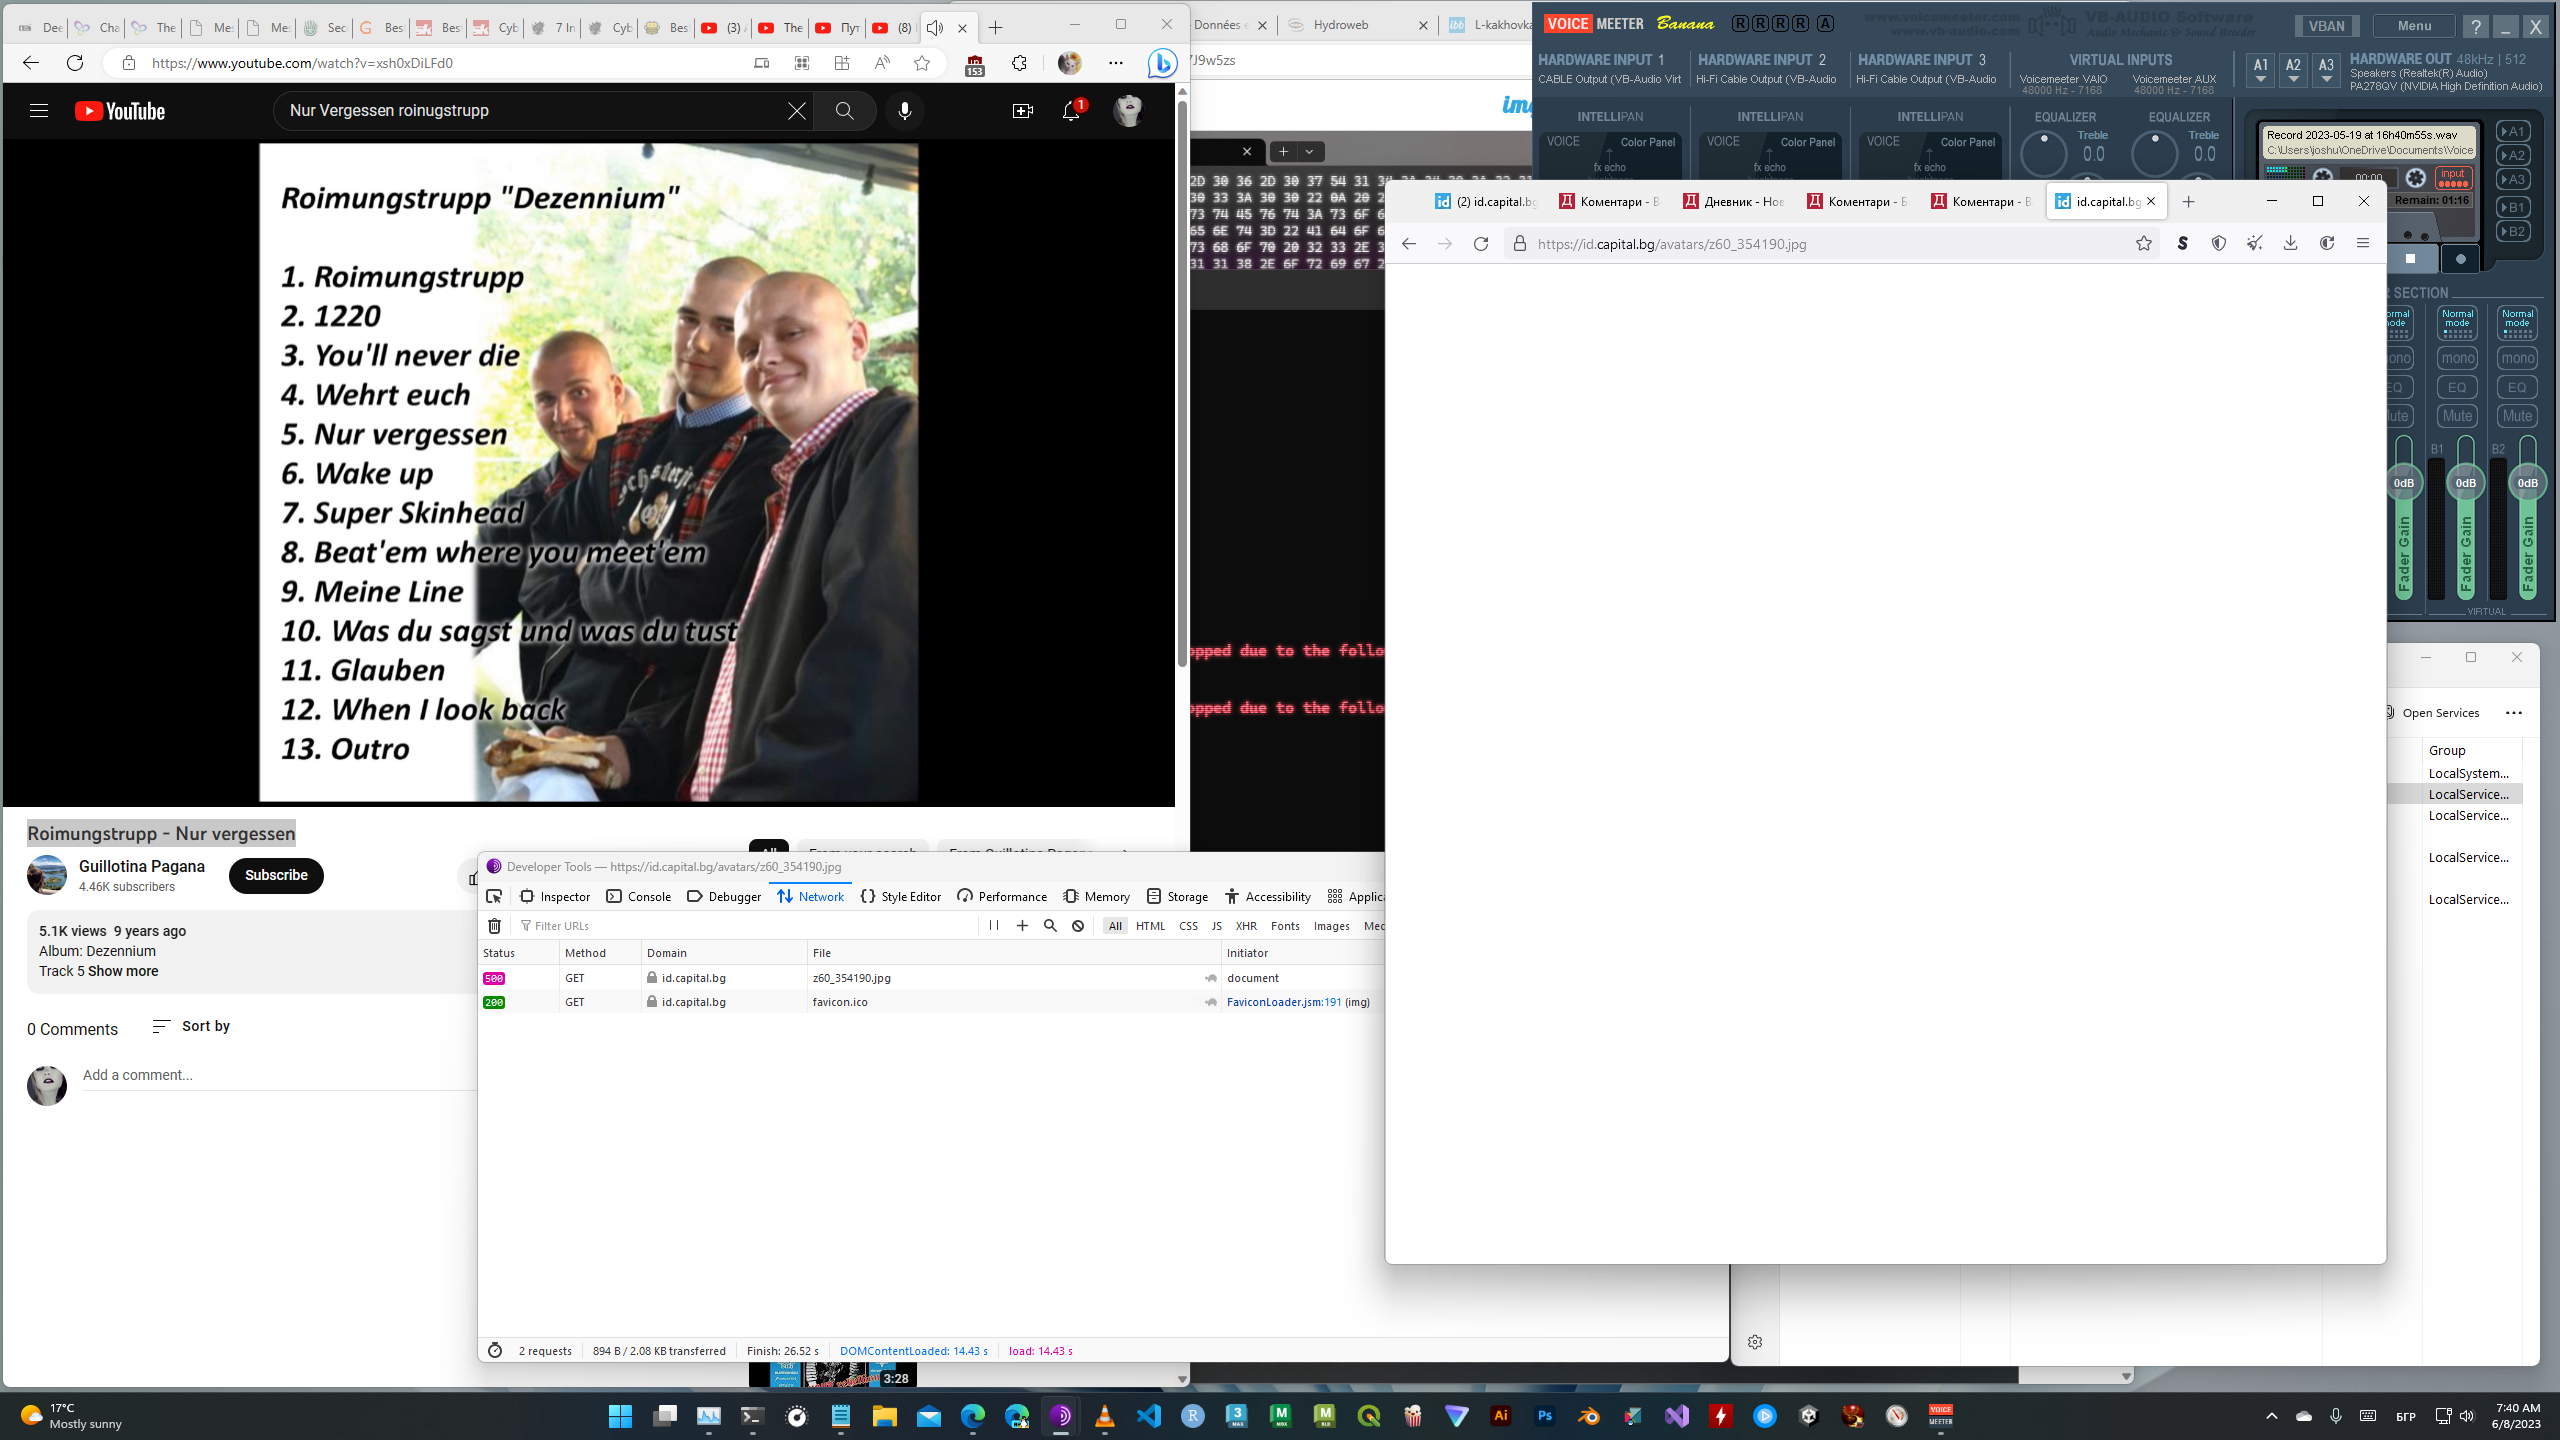Toggle recorder output to bus B2

2513,232
